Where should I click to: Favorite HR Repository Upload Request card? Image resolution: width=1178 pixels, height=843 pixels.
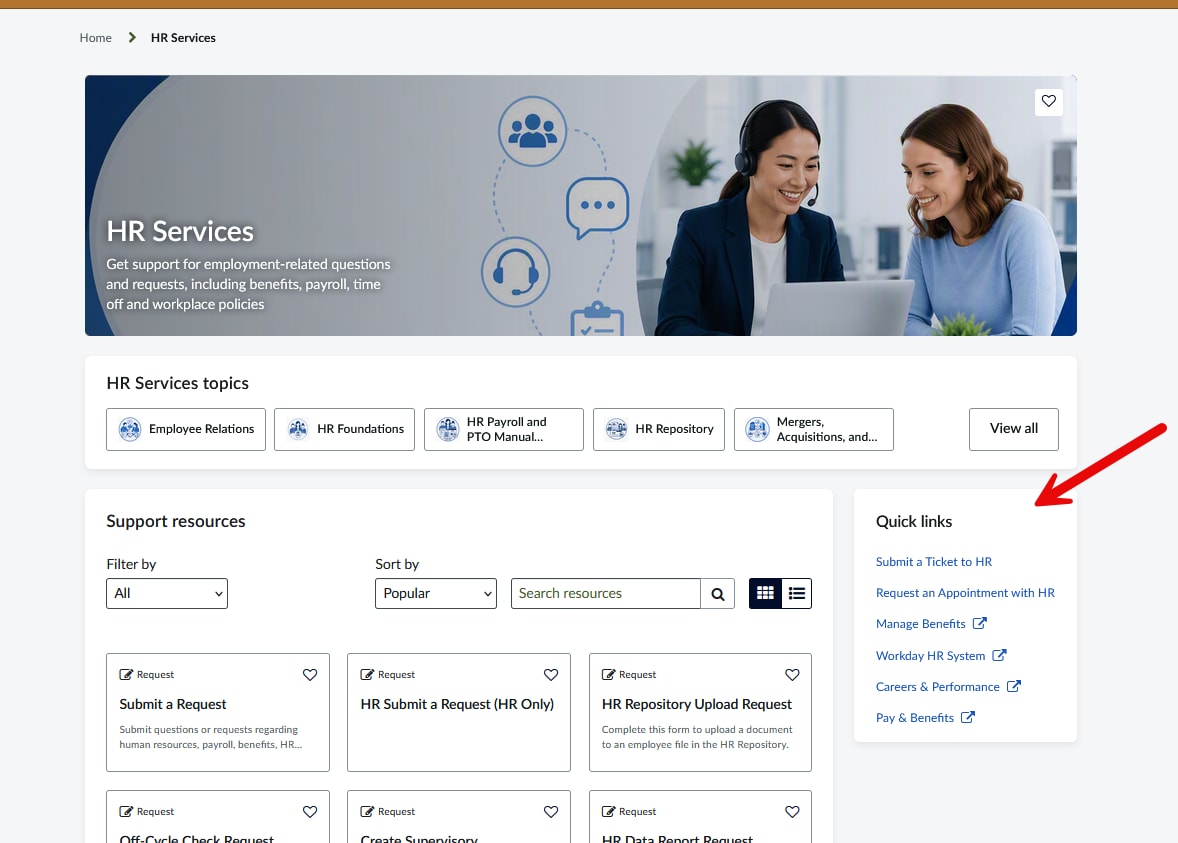coord(792,675)
